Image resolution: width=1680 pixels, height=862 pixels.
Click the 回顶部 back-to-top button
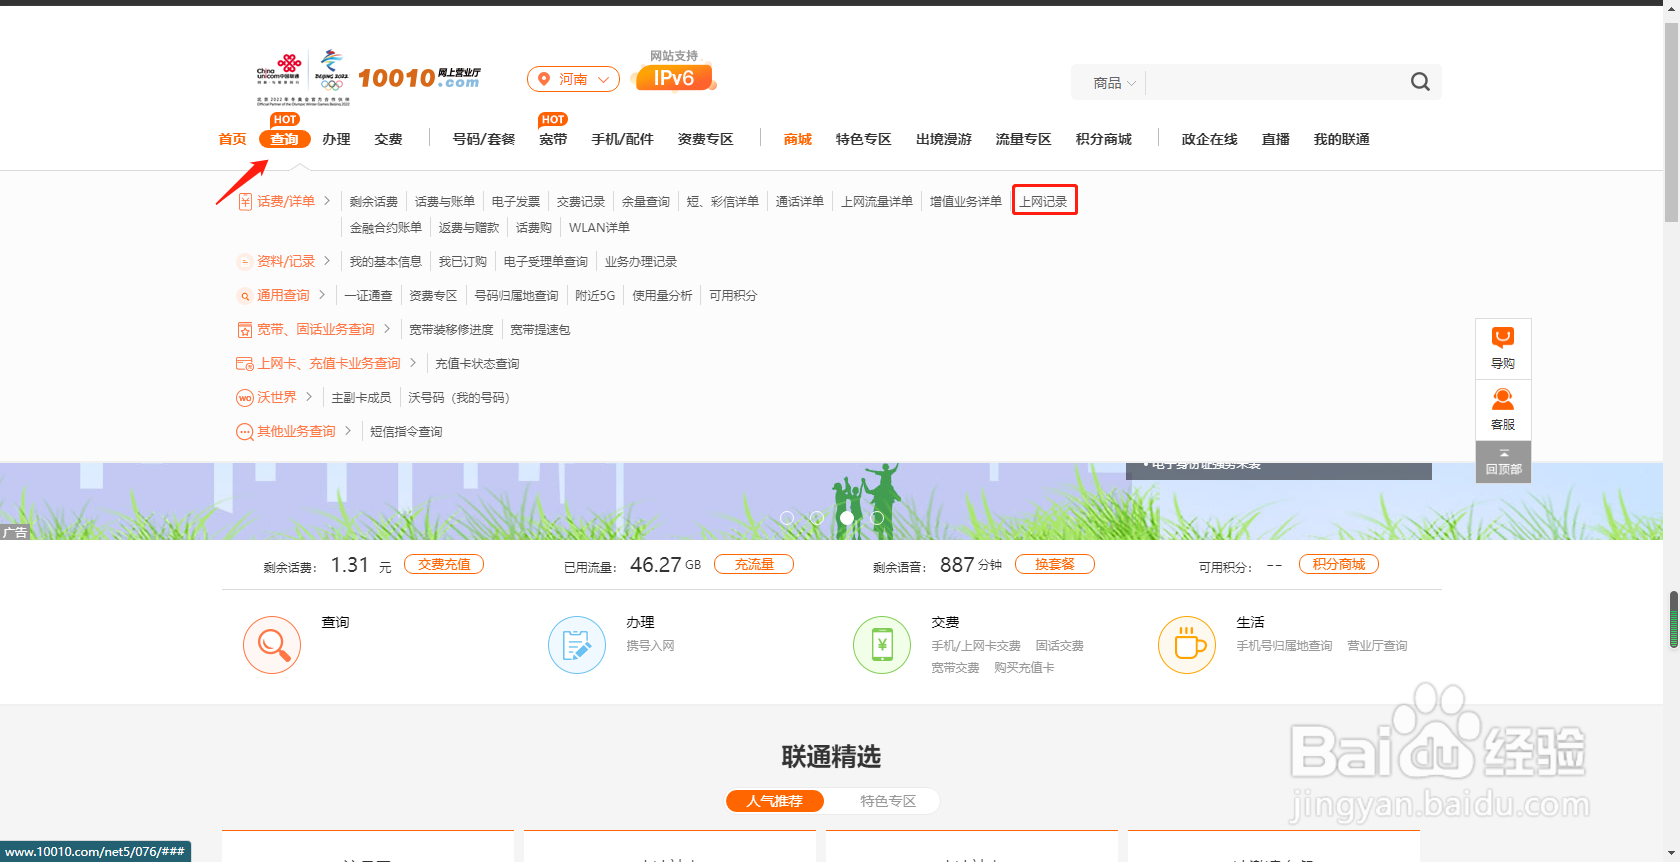tap(1503, 461)
